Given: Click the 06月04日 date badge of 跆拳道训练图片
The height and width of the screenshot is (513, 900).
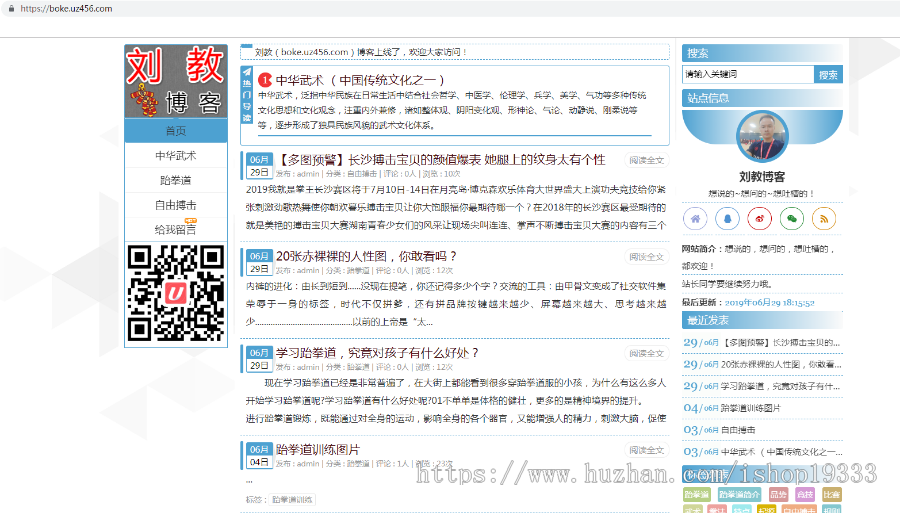Looking at the screenshot, I should [259, 455].
